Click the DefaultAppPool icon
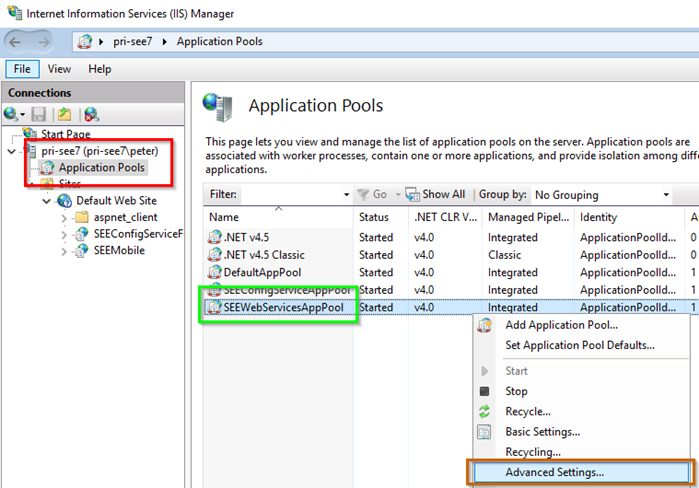This screenshot has height=488, width=699. coord(214,272)
